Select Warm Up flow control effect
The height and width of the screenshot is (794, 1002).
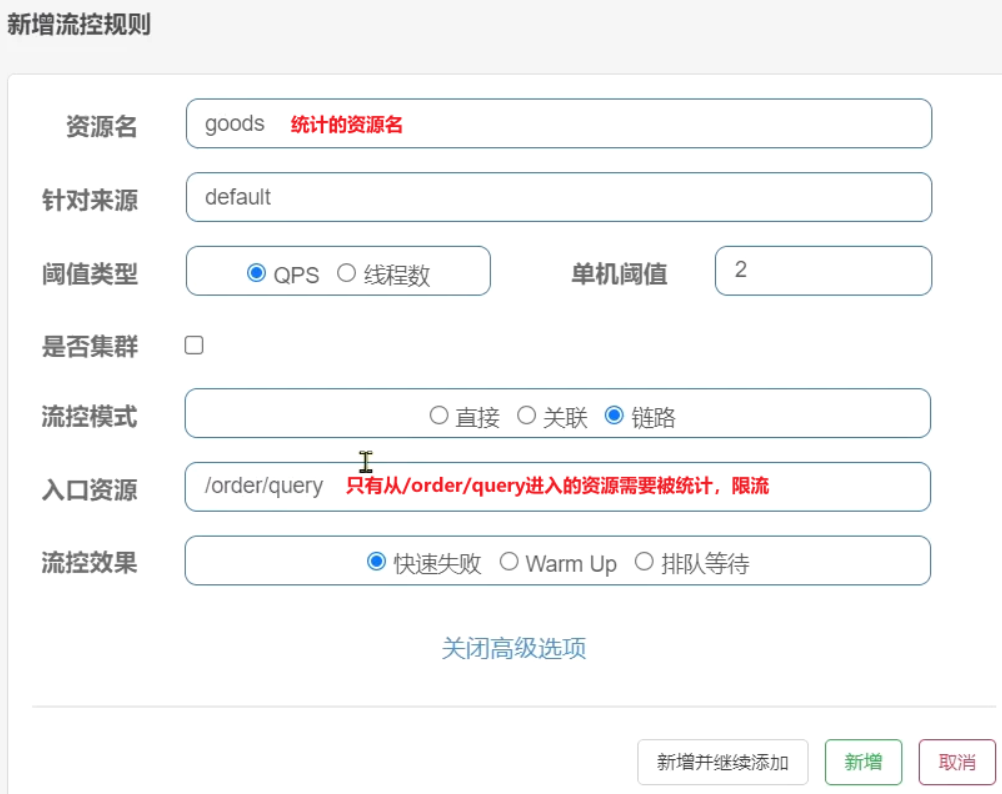[509, 561]
